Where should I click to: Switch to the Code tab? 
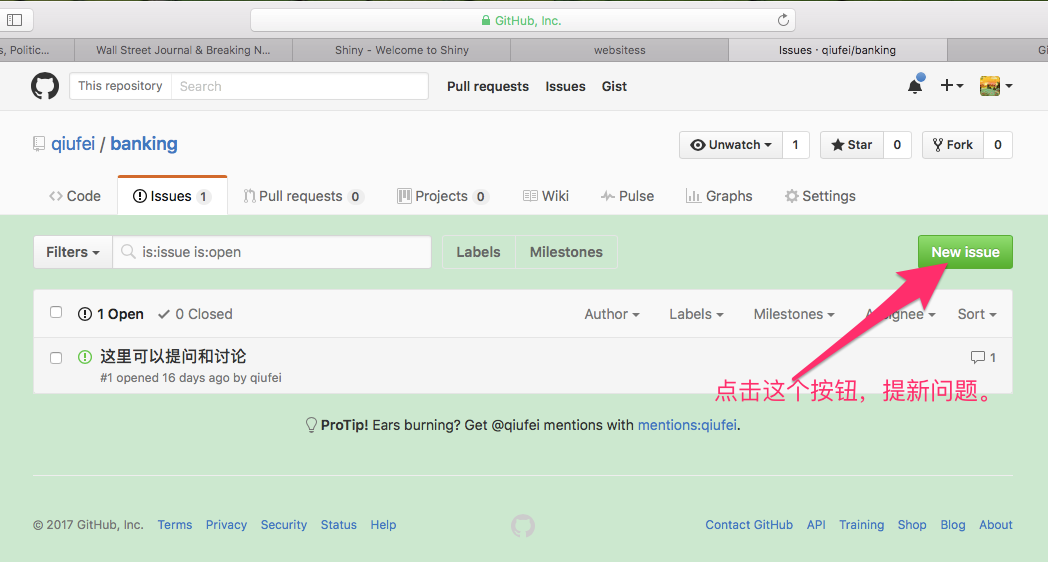click(x=75, y=196)
